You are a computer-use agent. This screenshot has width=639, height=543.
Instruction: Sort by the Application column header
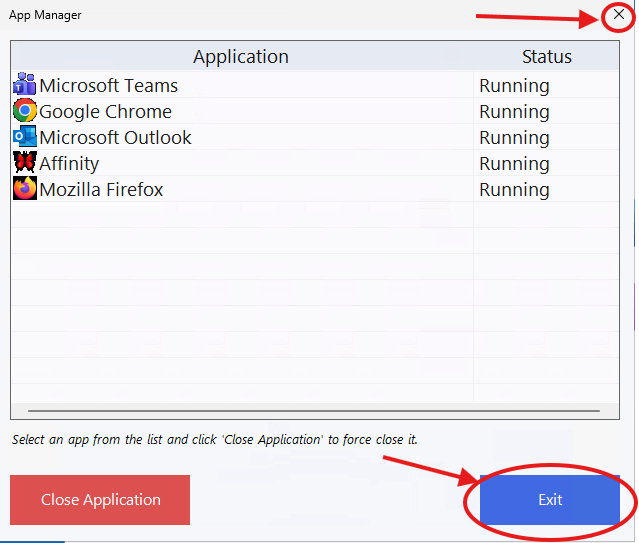coord(241,57)
